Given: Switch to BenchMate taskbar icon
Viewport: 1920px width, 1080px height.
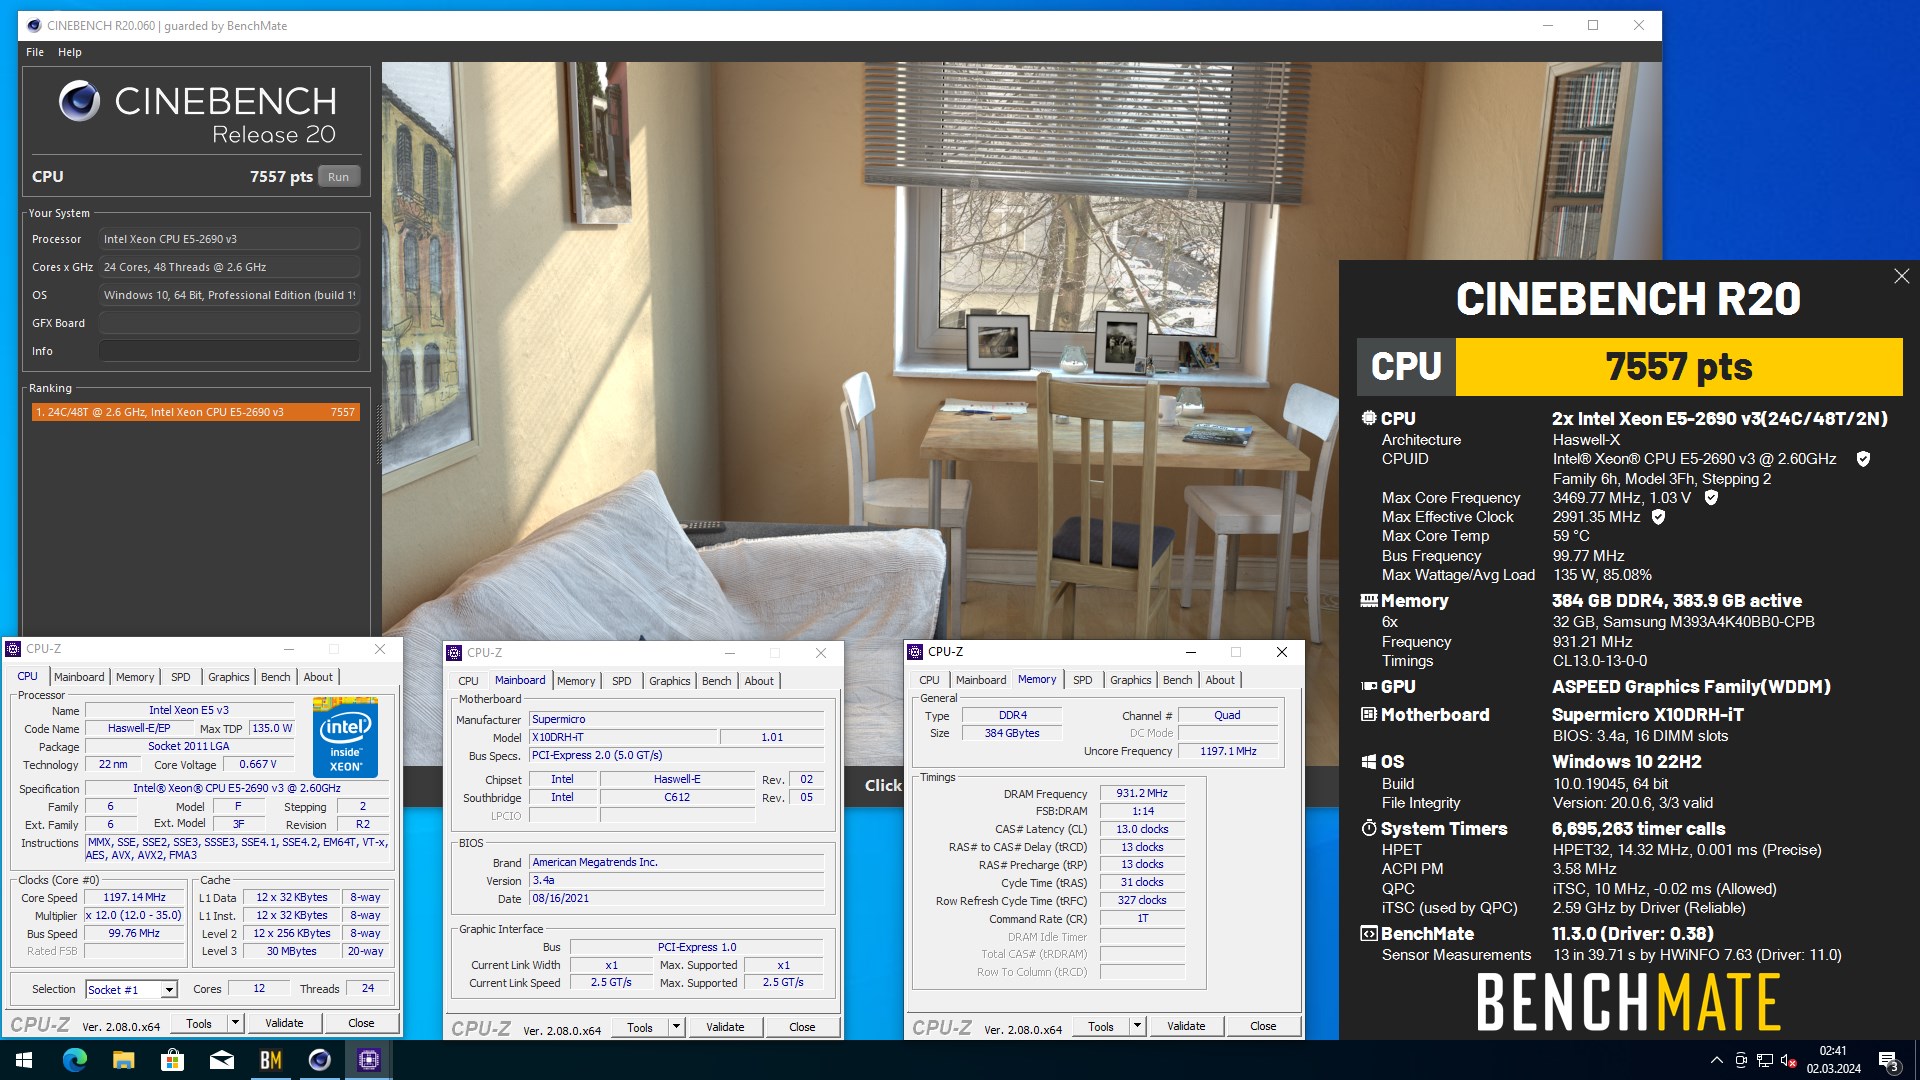Looking at the screenshot, I should pos(270,1060).
